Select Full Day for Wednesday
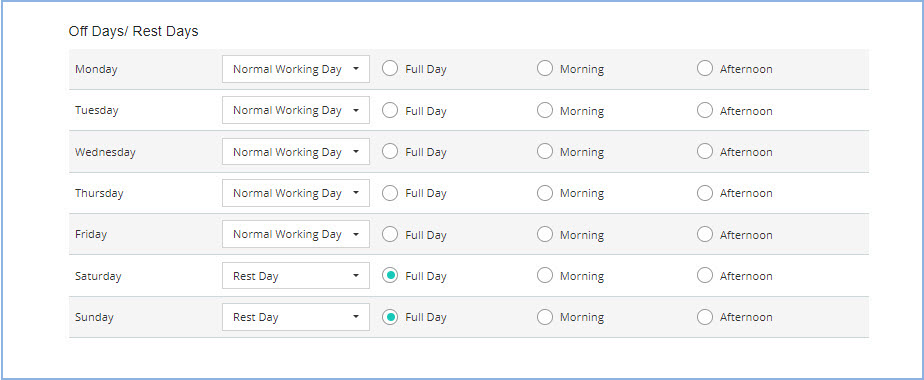 (x=390, y=151)
